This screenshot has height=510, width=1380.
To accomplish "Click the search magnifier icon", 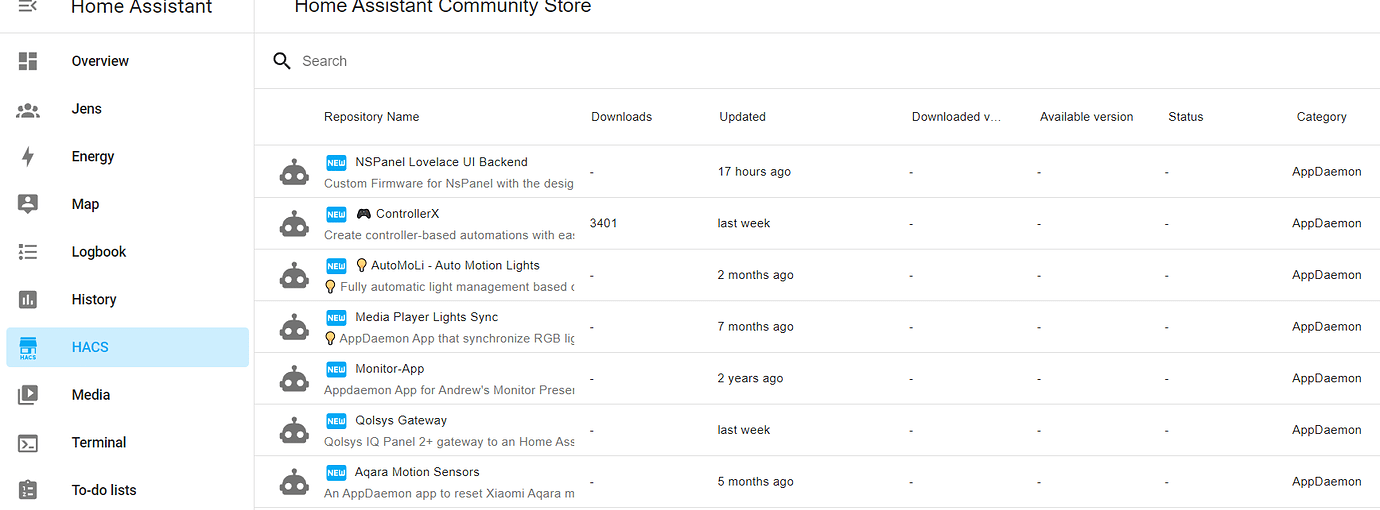I will pyautogui.click(x=282, y=61).
